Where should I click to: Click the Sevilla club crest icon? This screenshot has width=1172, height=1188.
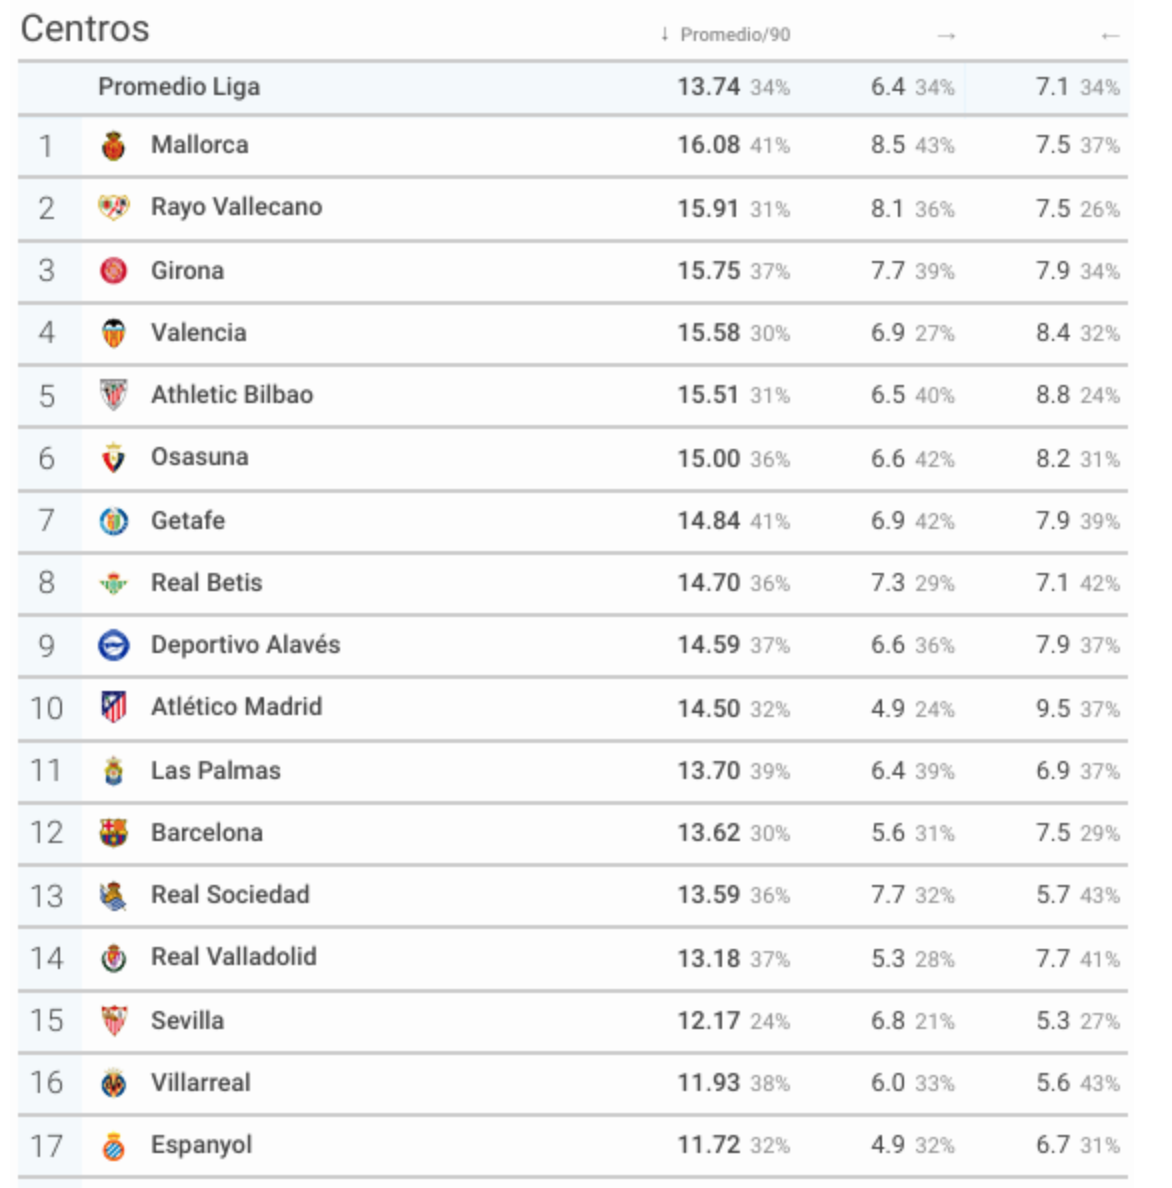point(114,1021)
